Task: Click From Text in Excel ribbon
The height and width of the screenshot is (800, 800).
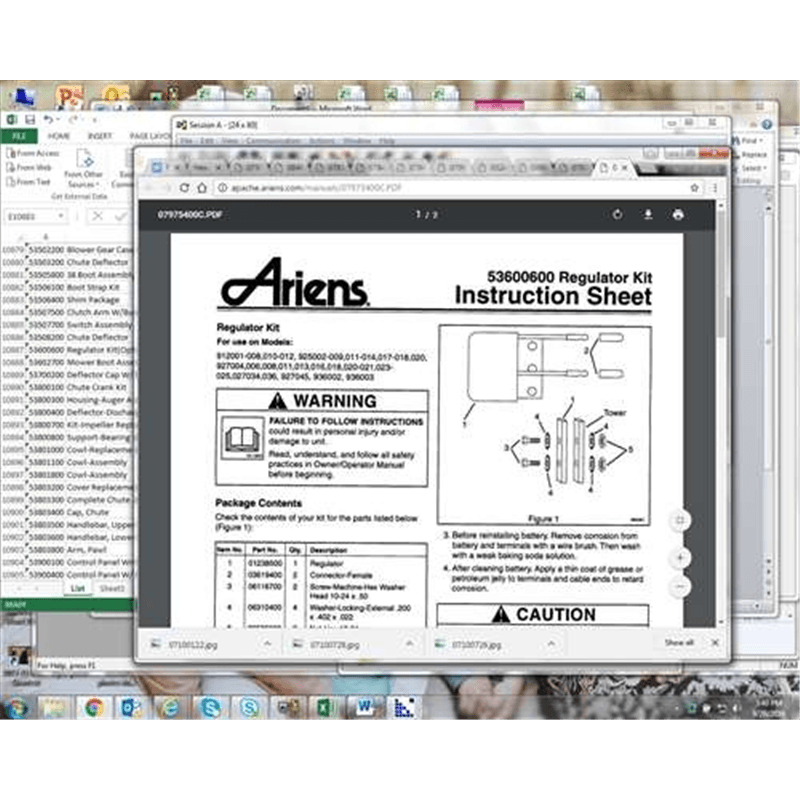Action: [x=29, y=182]
